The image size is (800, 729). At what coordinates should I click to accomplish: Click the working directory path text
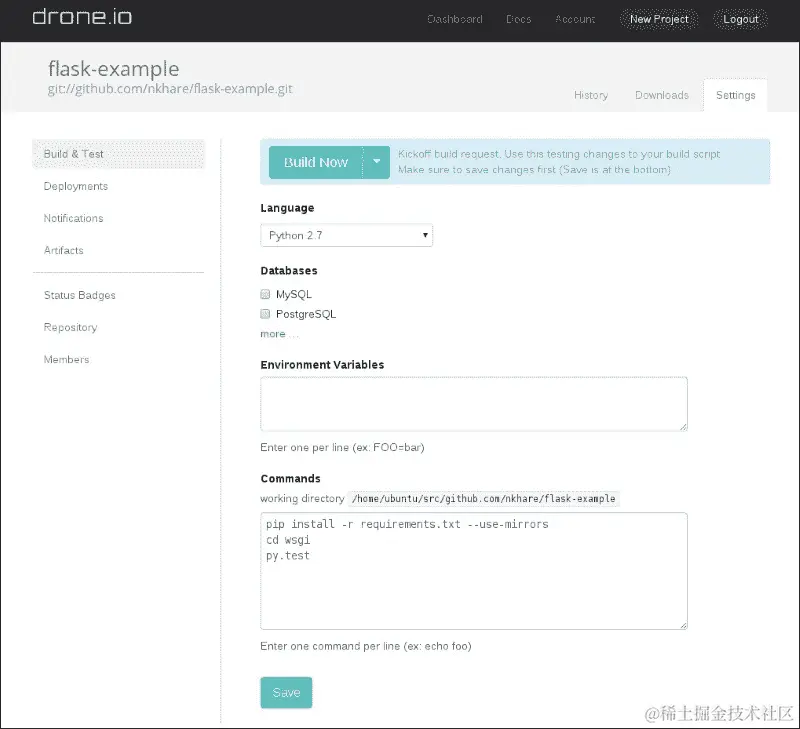(484, 498)
